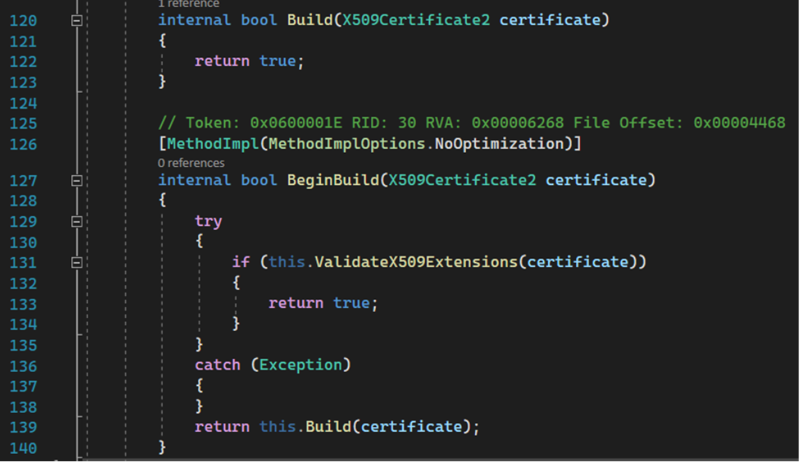Open the "1 reference" CodeLens above Build
Viewport: 800px width, 462px height.
click(191, 4)
